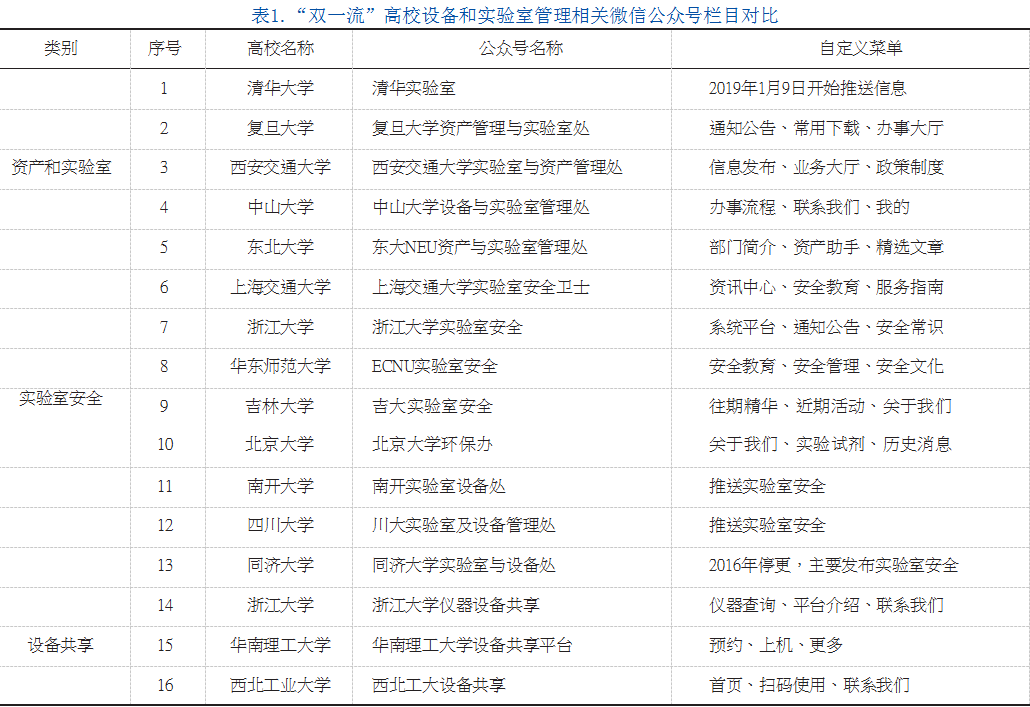Select the column header 高校名称
The image size is (1030, 707).
tap(280, 48)
